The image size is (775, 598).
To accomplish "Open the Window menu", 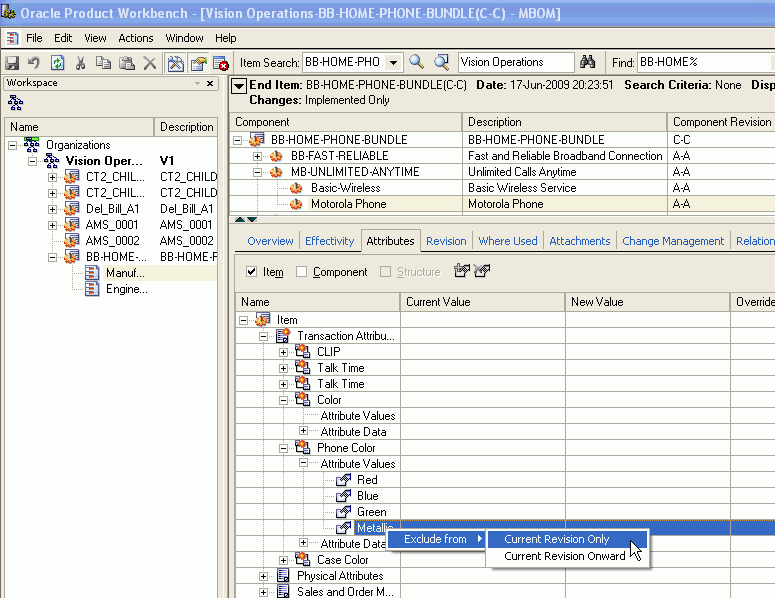I will (184, 38).
